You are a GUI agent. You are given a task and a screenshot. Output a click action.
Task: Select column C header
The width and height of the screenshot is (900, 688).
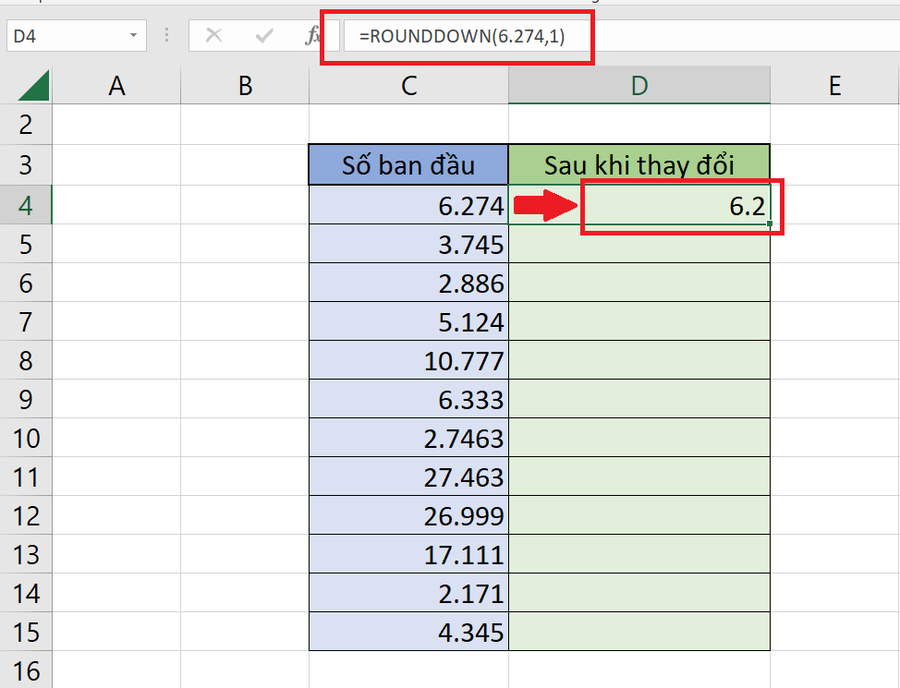pos(409,86)
